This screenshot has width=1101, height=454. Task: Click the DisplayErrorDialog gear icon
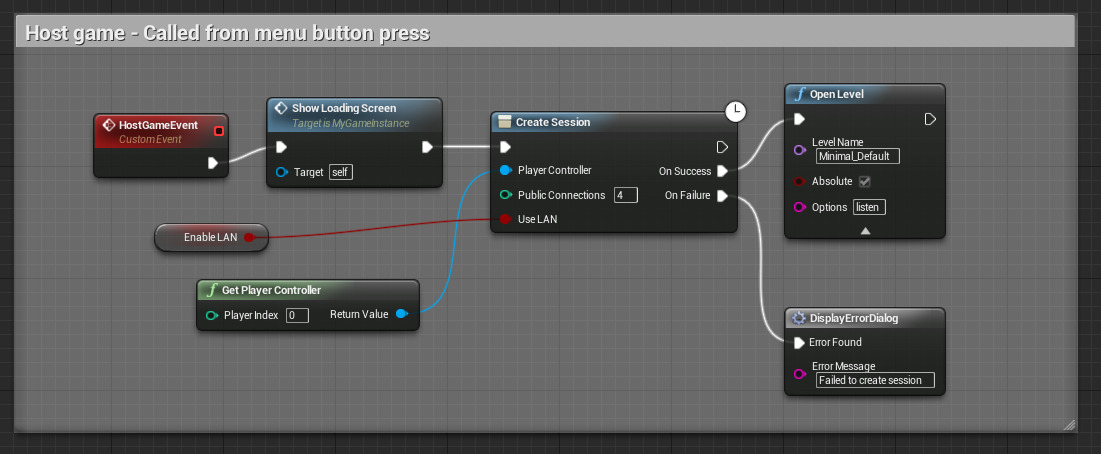pyautogui.click(x=799, y=318)
